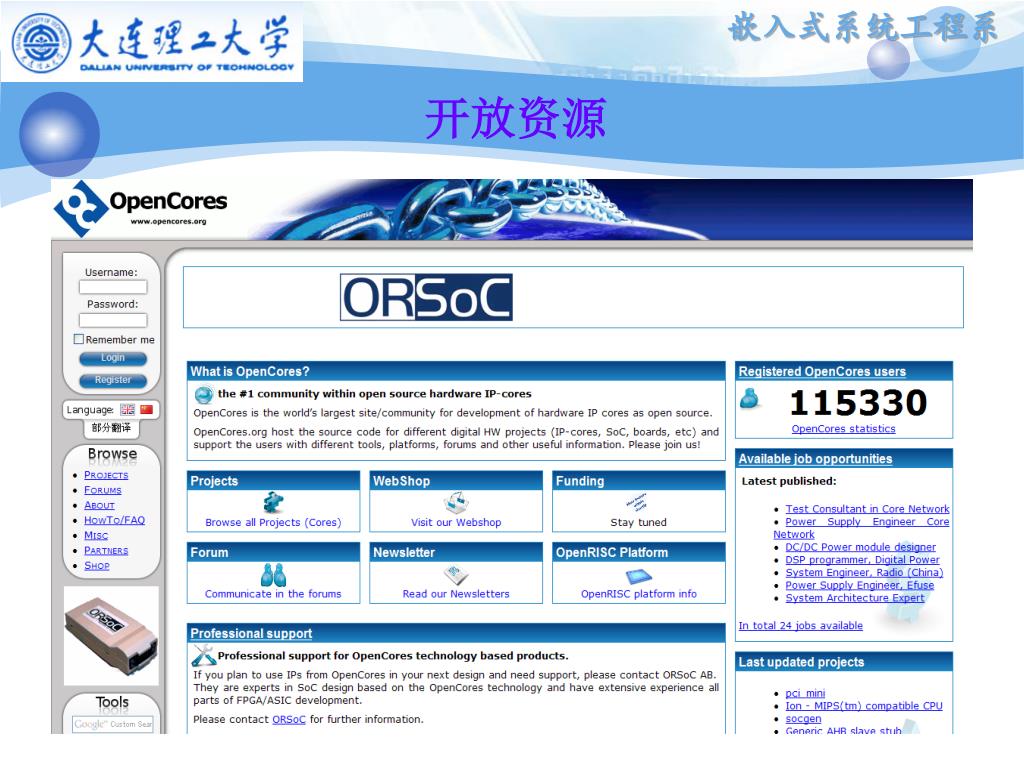Viewport: 1024px width, 768px height.
Task: Click the Funding panel icon
Action: tap(637, 502)
